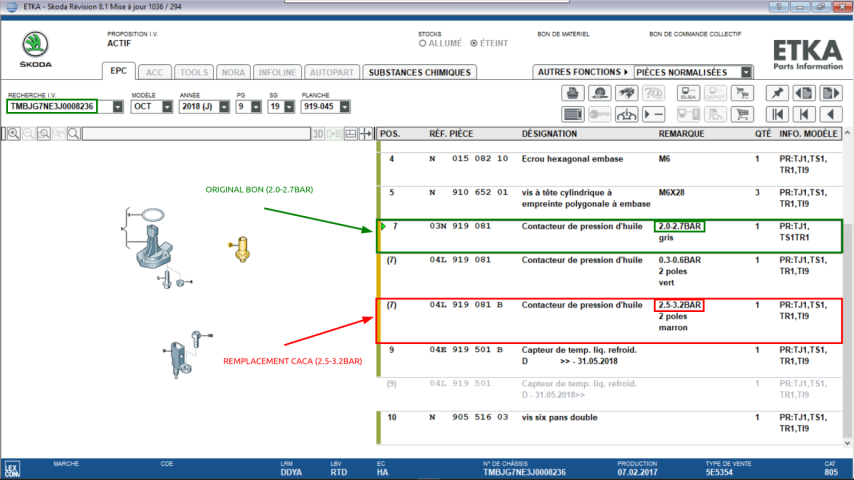Click the RÉF. PIÈCE column header
The image size is (854, 480).
point(451,133)
